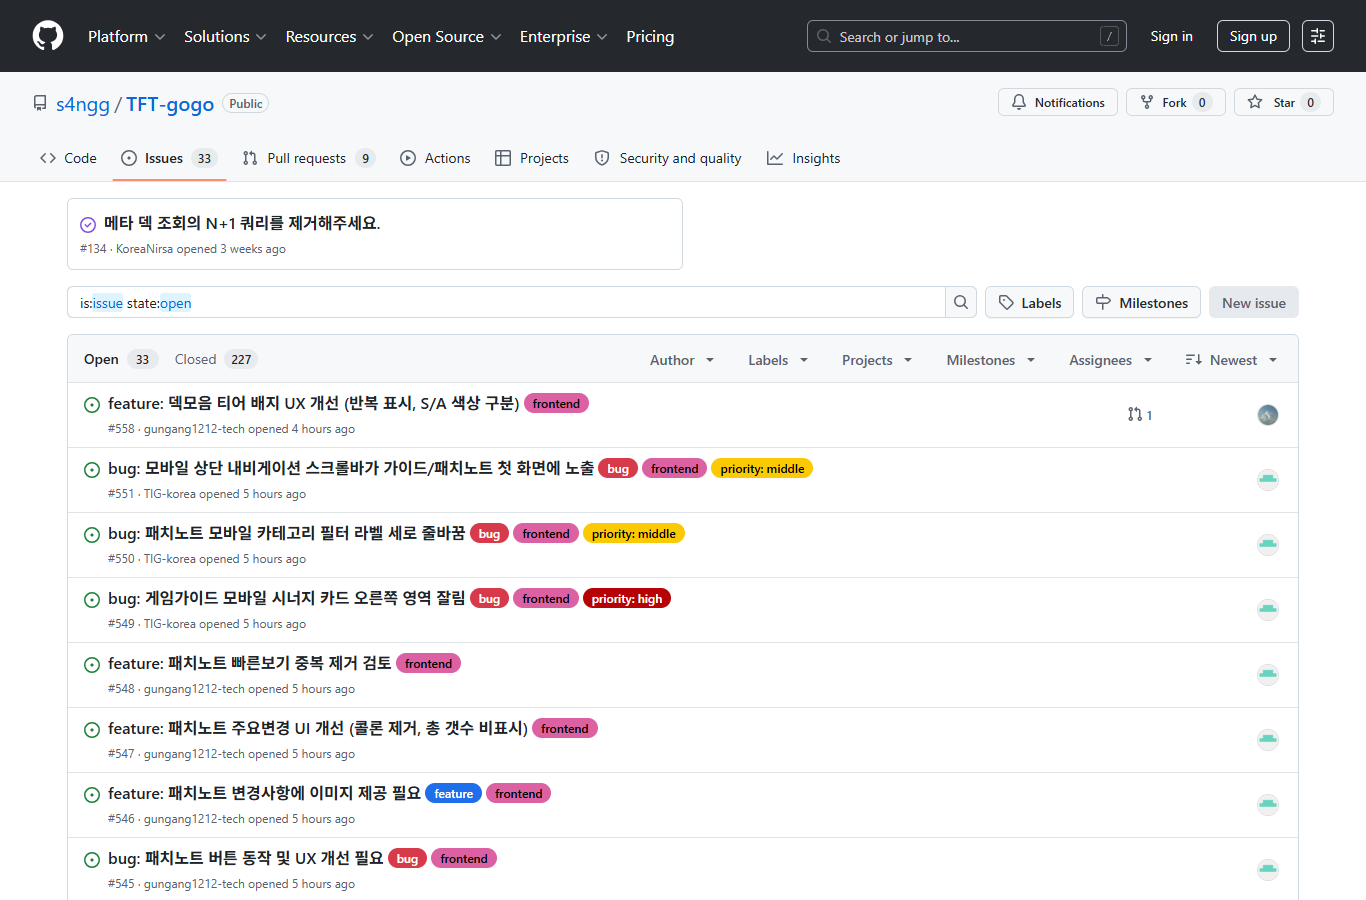Click the repository icon beside s4ngg

pyautogui.click(x=40, y=103)
